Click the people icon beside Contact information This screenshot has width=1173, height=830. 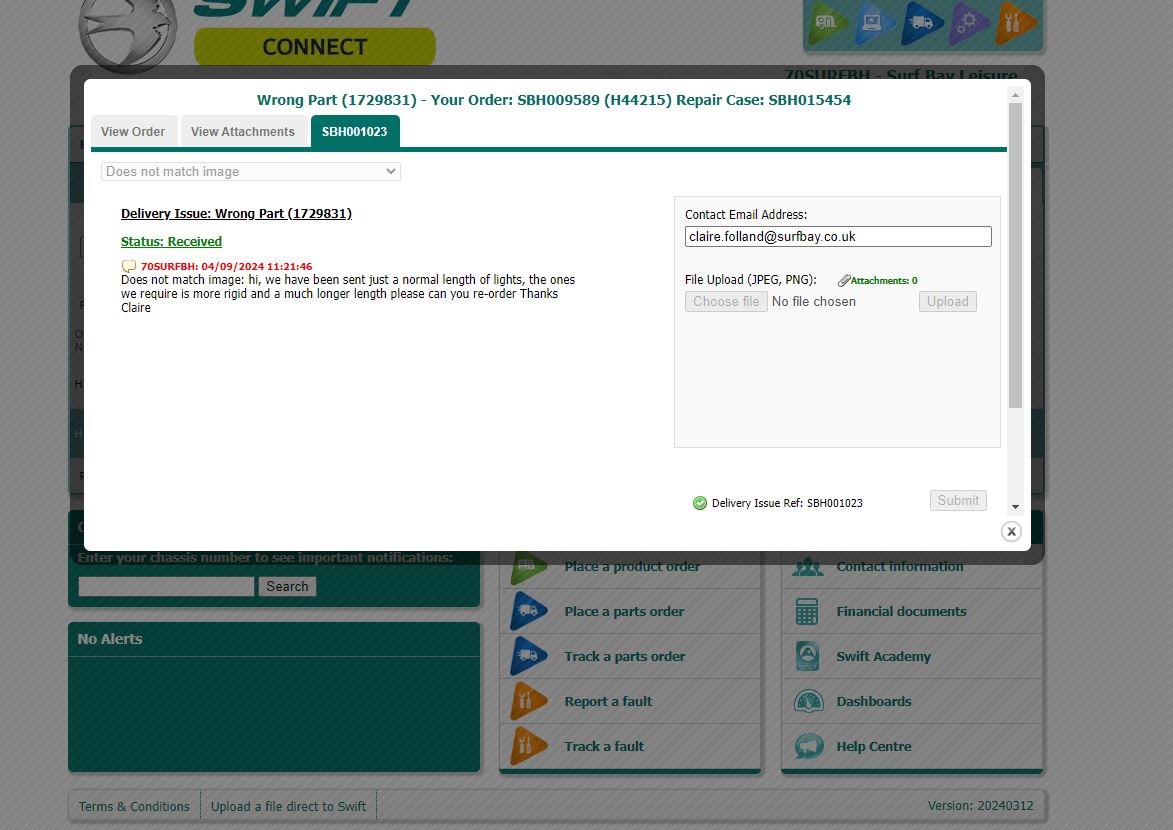coord(808,567)
